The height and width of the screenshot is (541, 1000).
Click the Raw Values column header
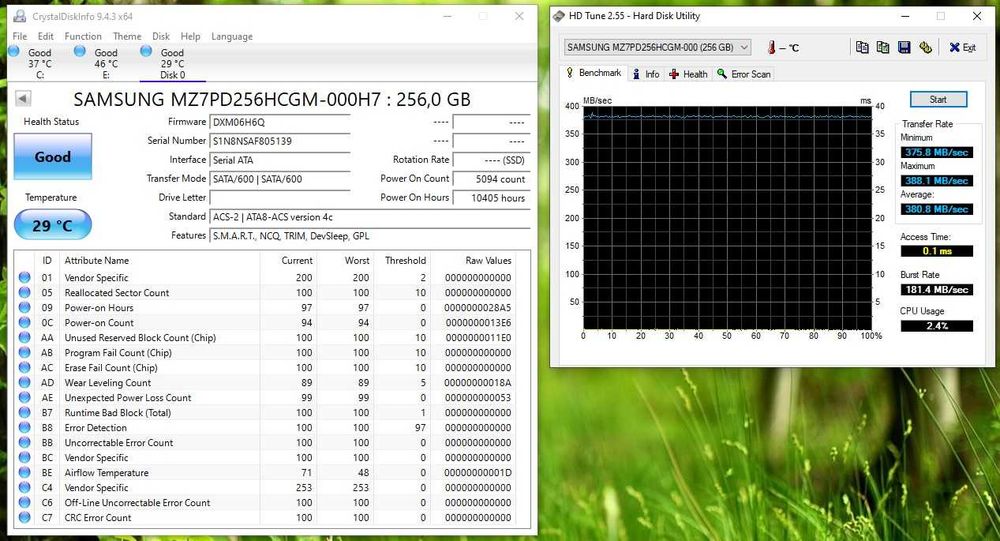(x=488, y=260)
